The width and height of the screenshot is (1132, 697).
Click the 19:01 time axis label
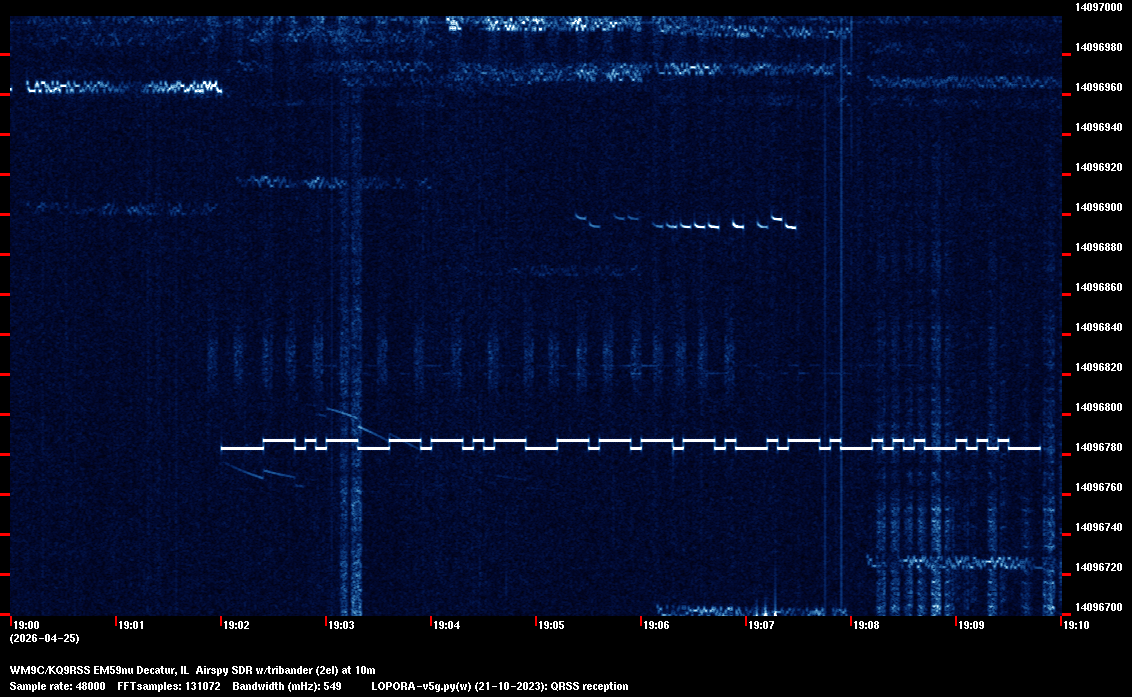131,625
